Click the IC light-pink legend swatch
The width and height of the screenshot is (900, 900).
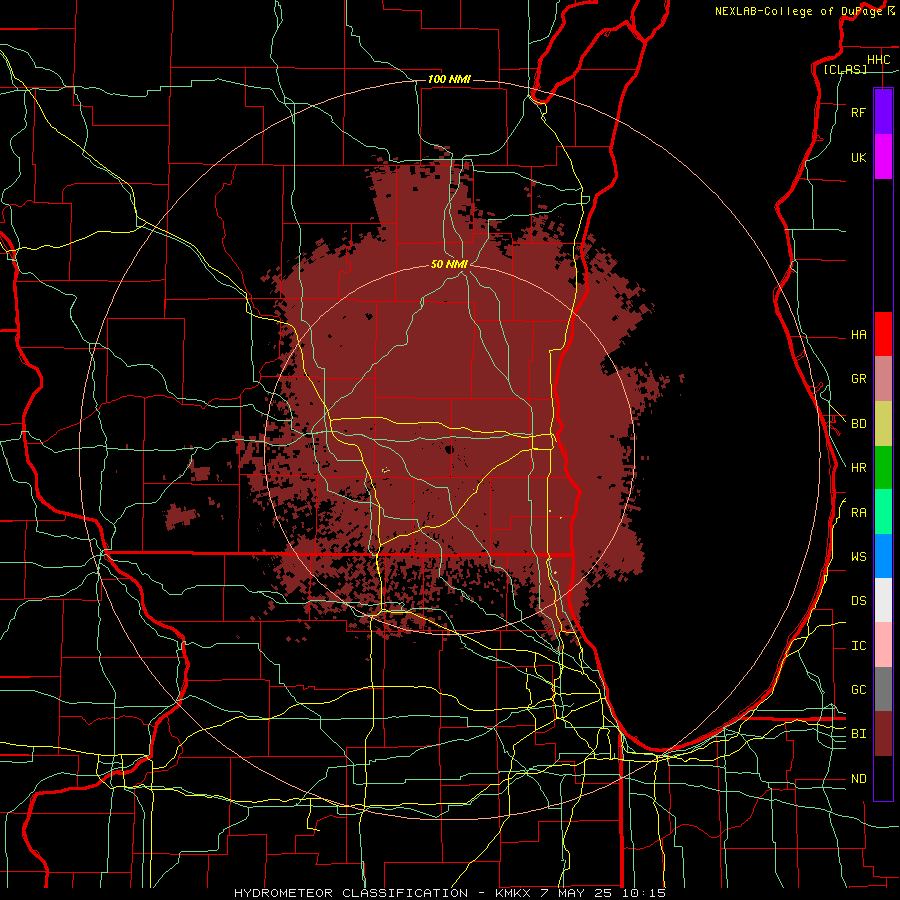pos(883,645)
